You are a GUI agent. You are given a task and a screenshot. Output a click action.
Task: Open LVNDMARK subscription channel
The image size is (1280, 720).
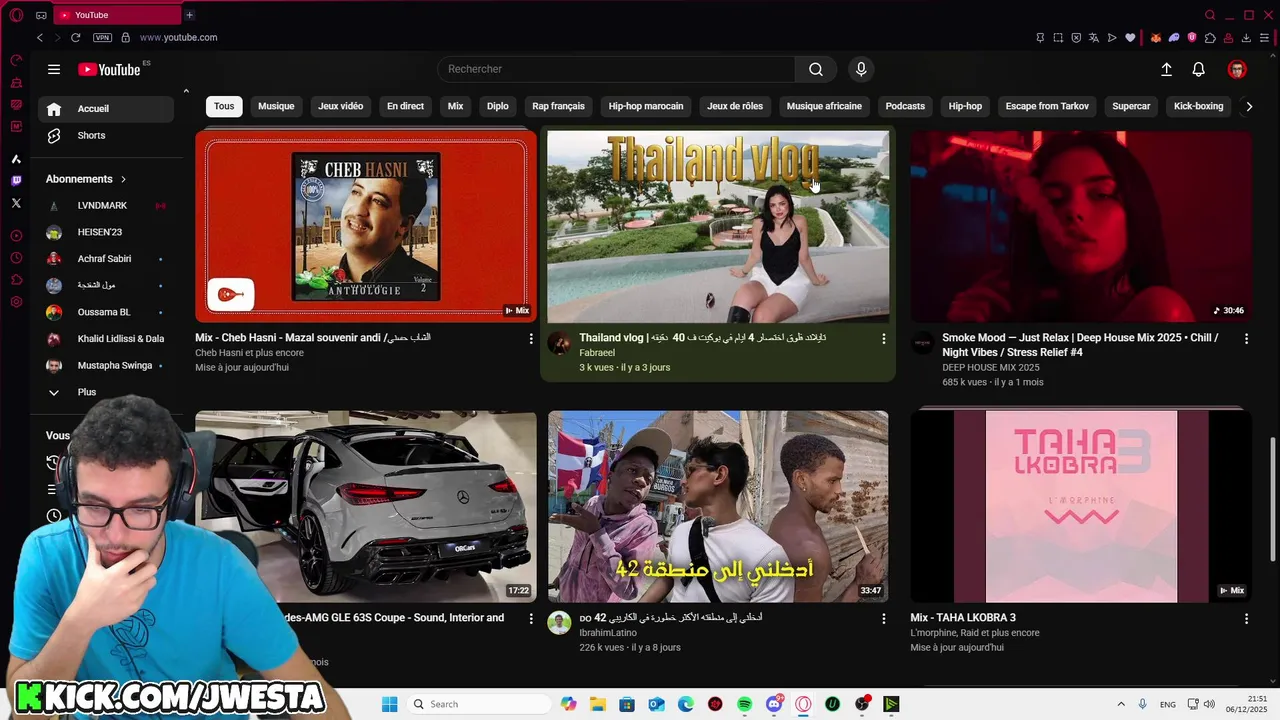[x=106, y=205]
